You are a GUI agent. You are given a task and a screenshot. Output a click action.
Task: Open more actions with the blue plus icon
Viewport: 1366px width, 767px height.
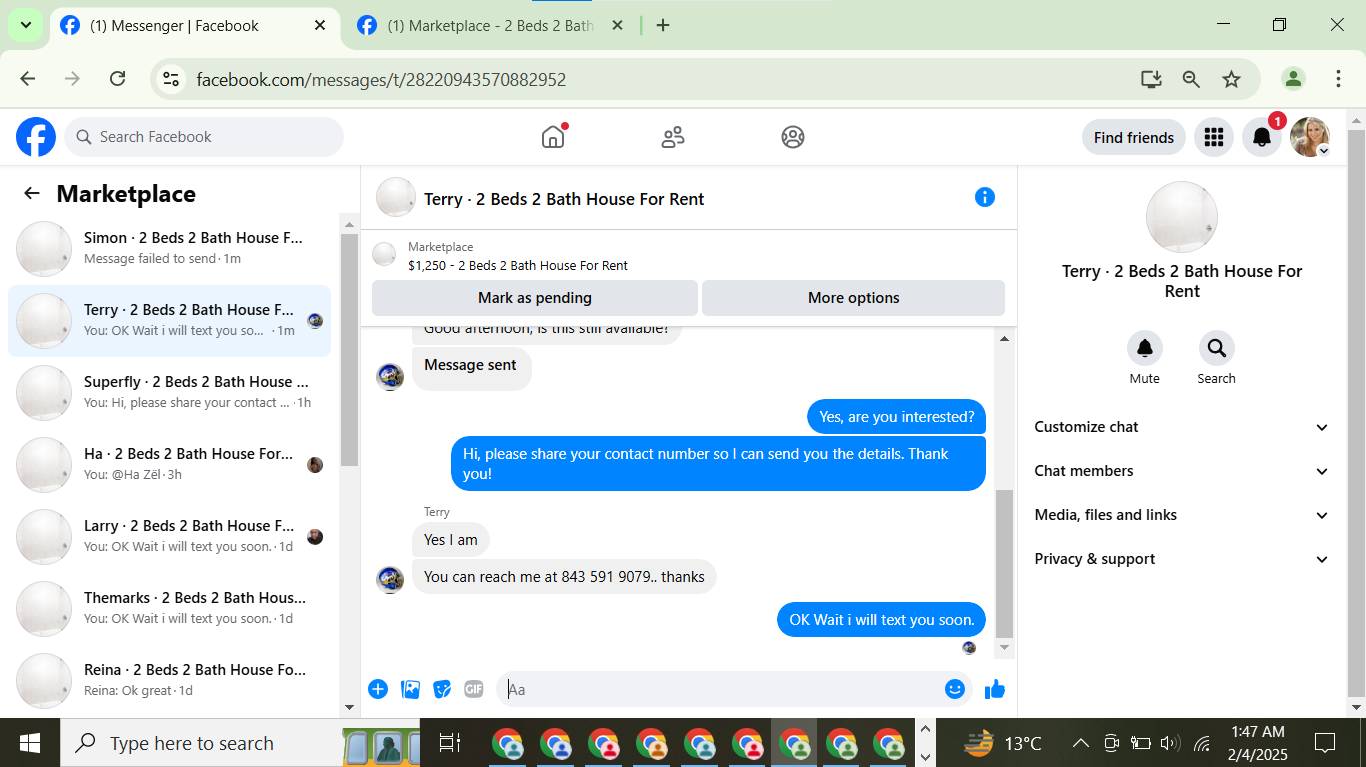pos(378,689)
